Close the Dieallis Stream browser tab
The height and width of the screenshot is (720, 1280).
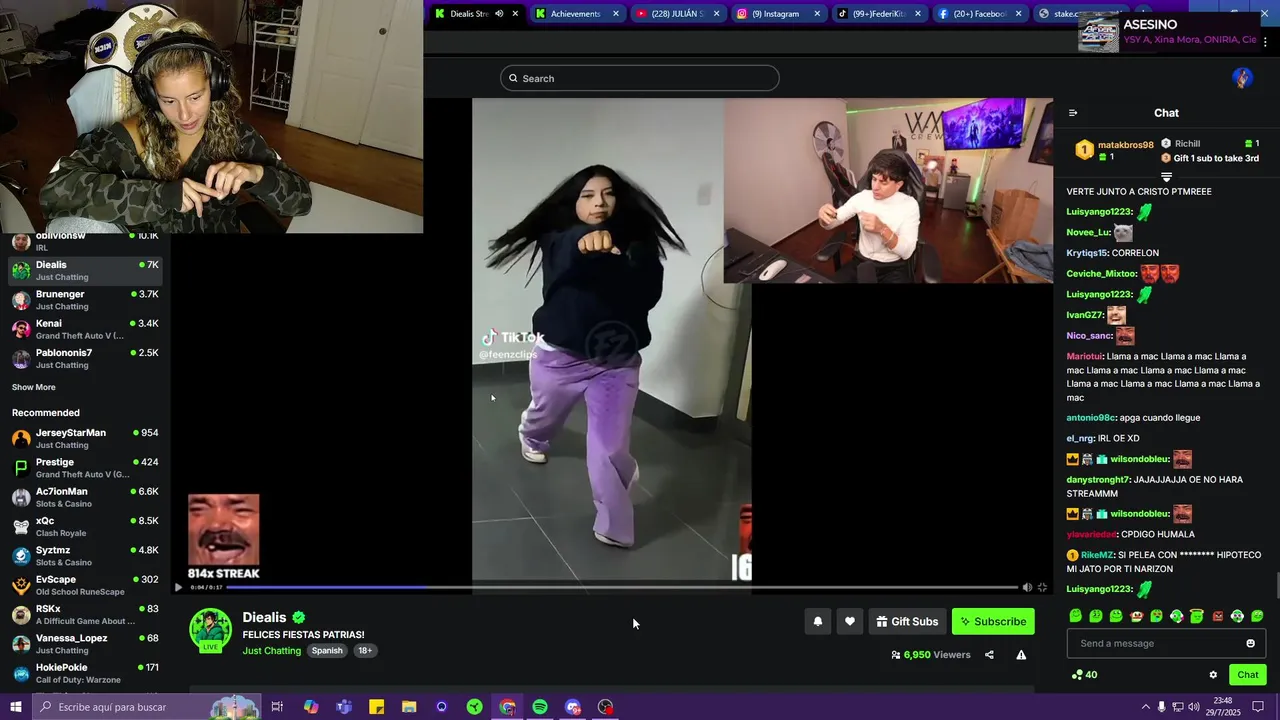click(x=515, y=14)
